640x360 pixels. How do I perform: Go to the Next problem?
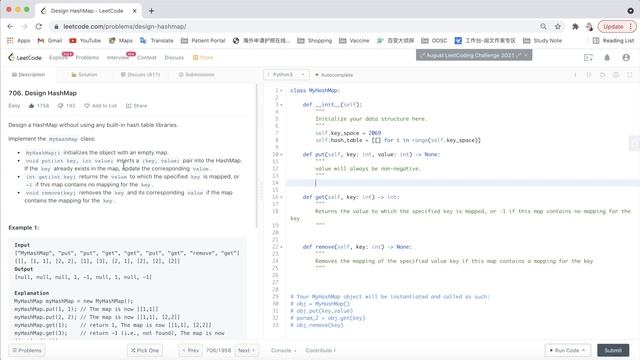[247, 350]
